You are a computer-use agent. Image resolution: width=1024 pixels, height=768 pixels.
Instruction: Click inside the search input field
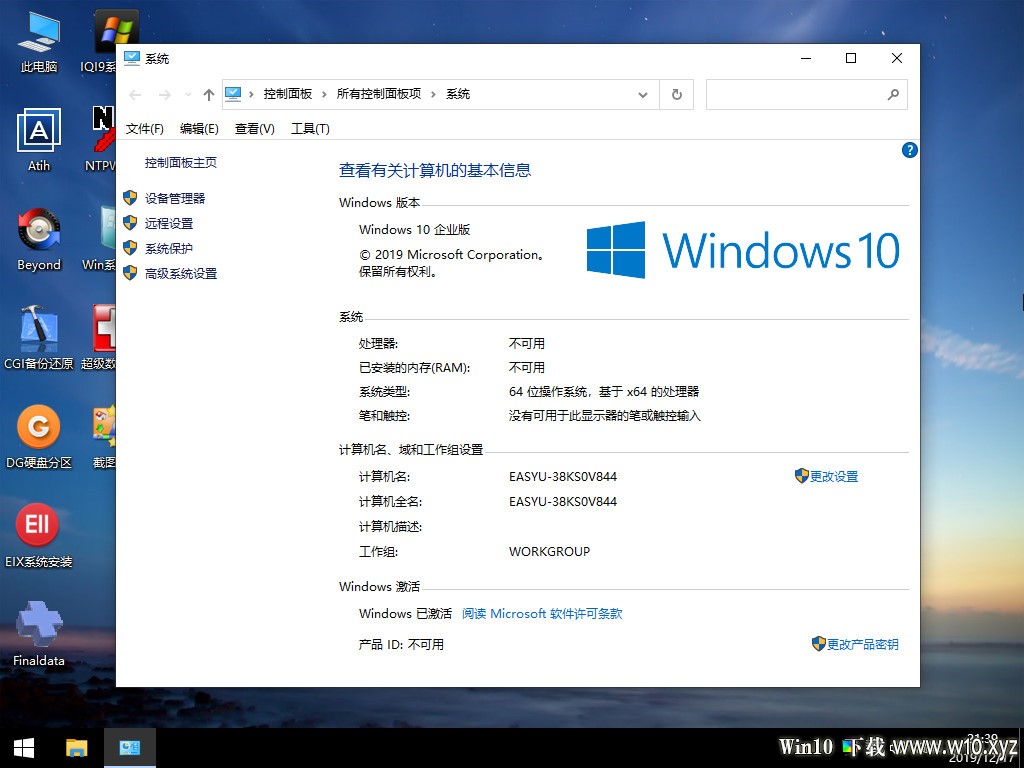pyautogui.click(x=795, y=95)
